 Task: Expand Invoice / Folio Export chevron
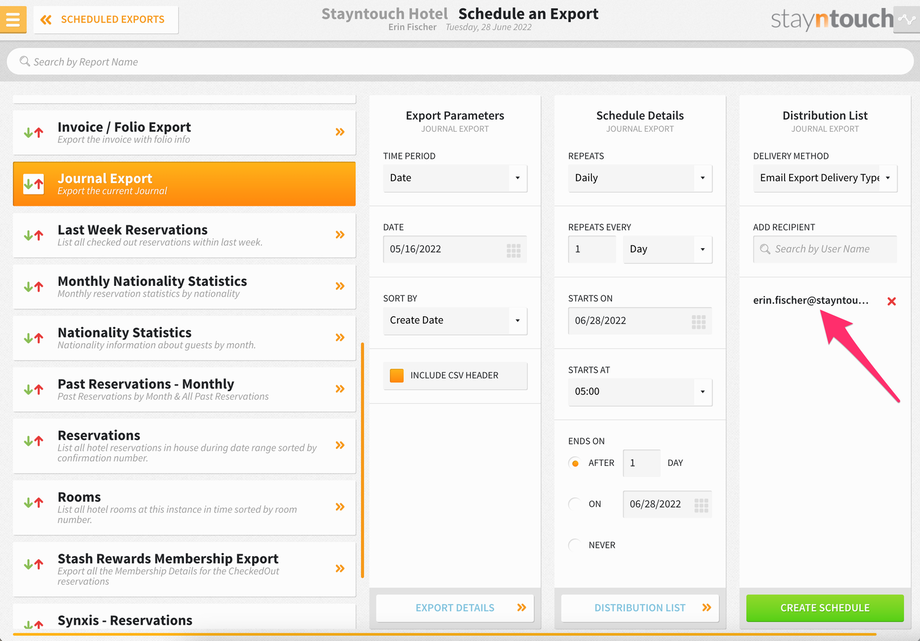[340, 132]
